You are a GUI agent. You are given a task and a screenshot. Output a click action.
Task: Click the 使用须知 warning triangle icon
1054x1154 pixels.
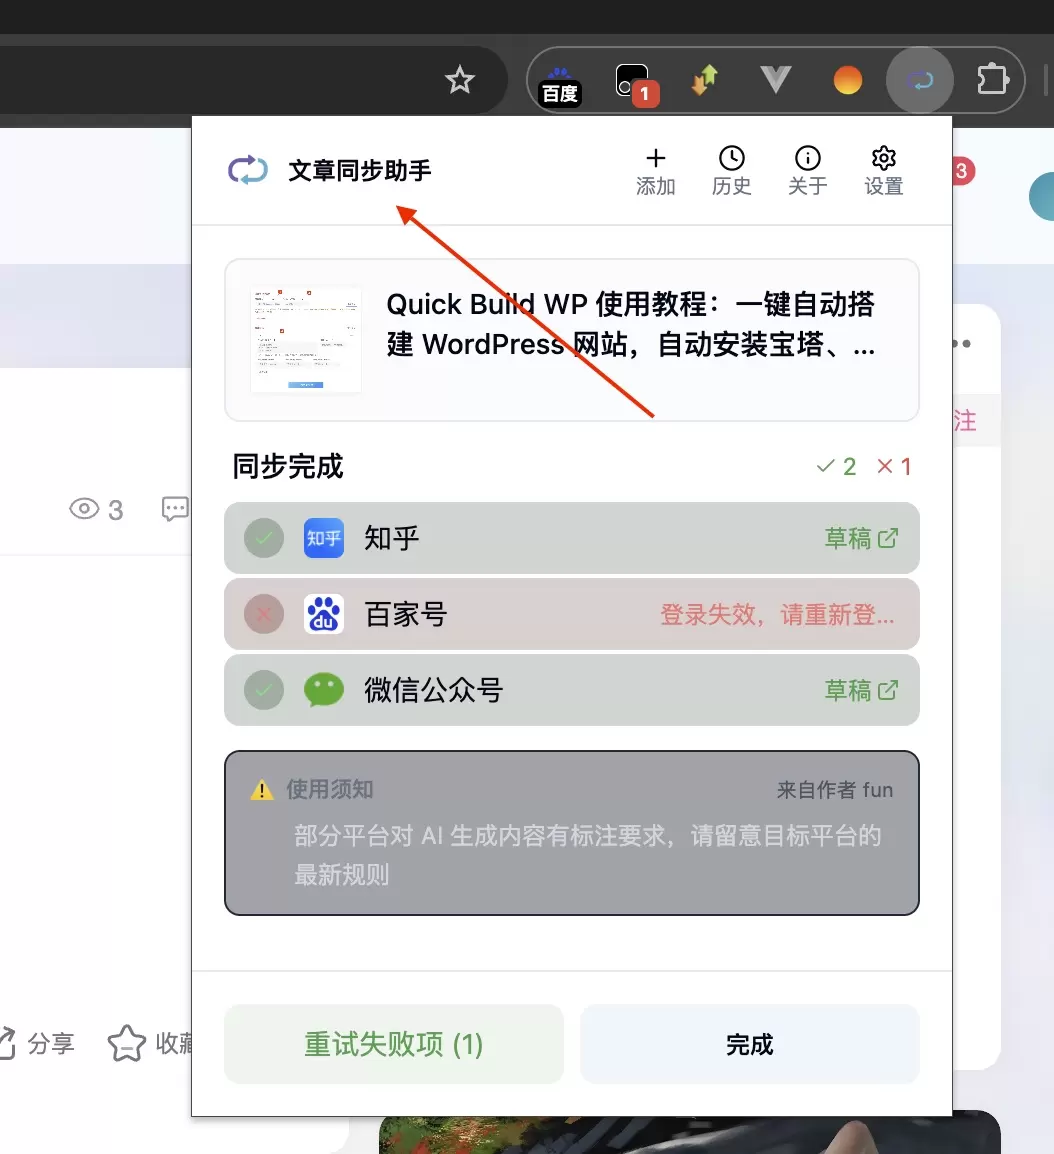pyautogui.click(x=261, y=790)
